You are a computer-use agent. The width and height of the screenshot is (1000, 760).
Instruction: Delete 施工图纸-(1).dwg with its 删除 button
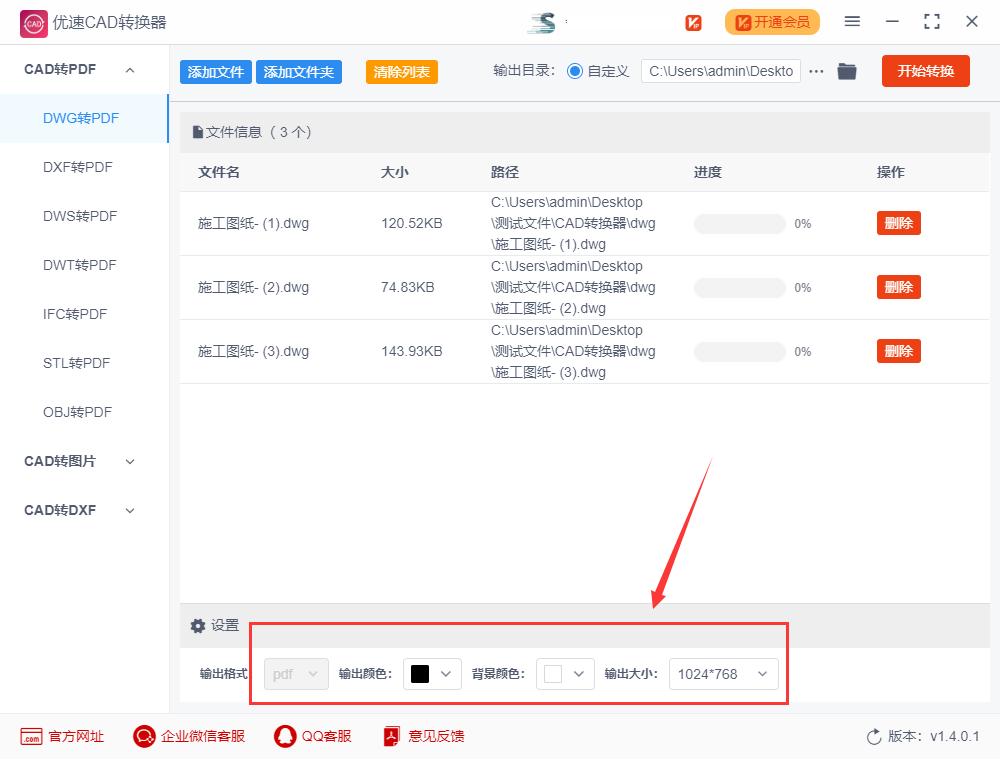coord(898,222)
